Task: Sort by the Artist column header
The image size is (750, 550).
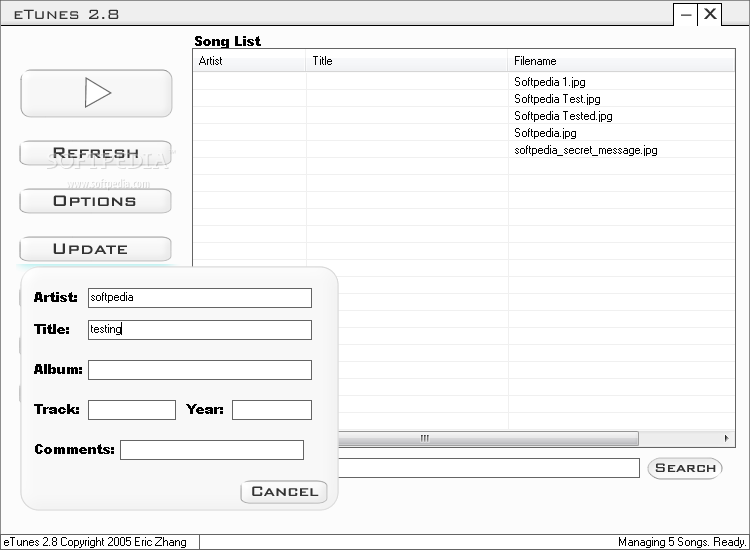Action: coord(249,61)
